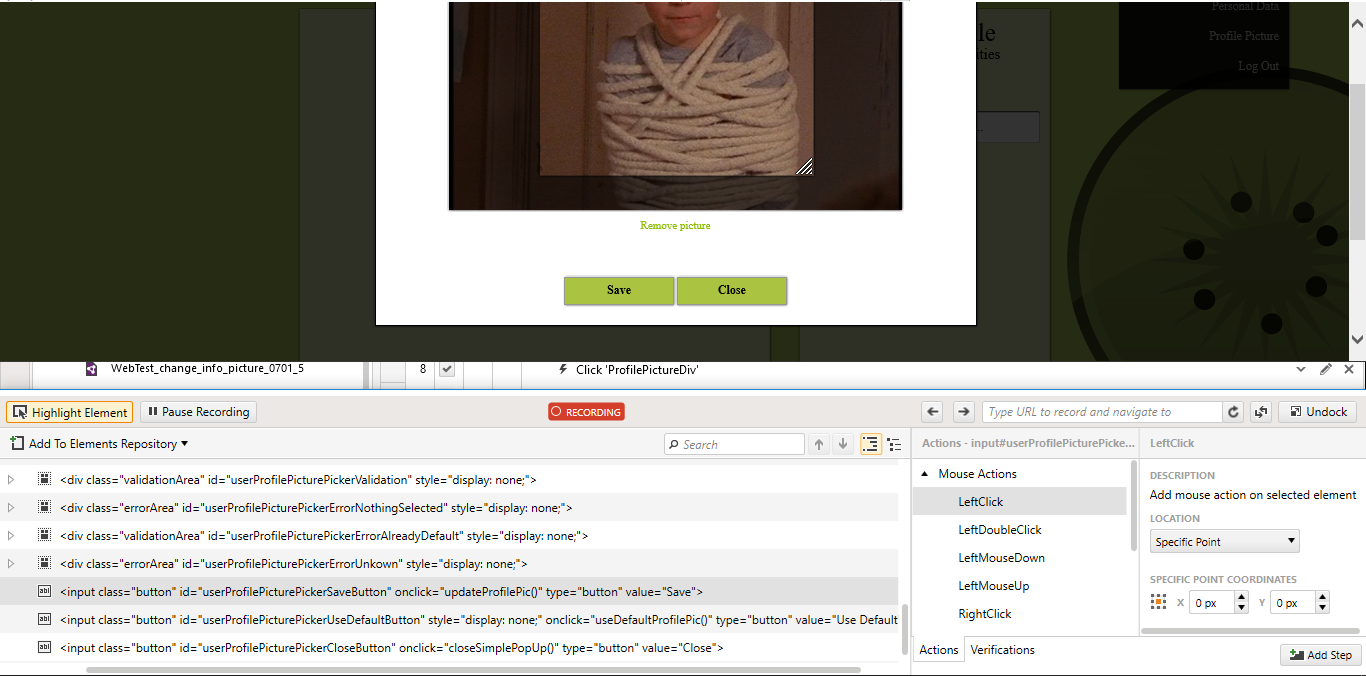
Task: Go to next search result arrow
Action: point(843,444)
